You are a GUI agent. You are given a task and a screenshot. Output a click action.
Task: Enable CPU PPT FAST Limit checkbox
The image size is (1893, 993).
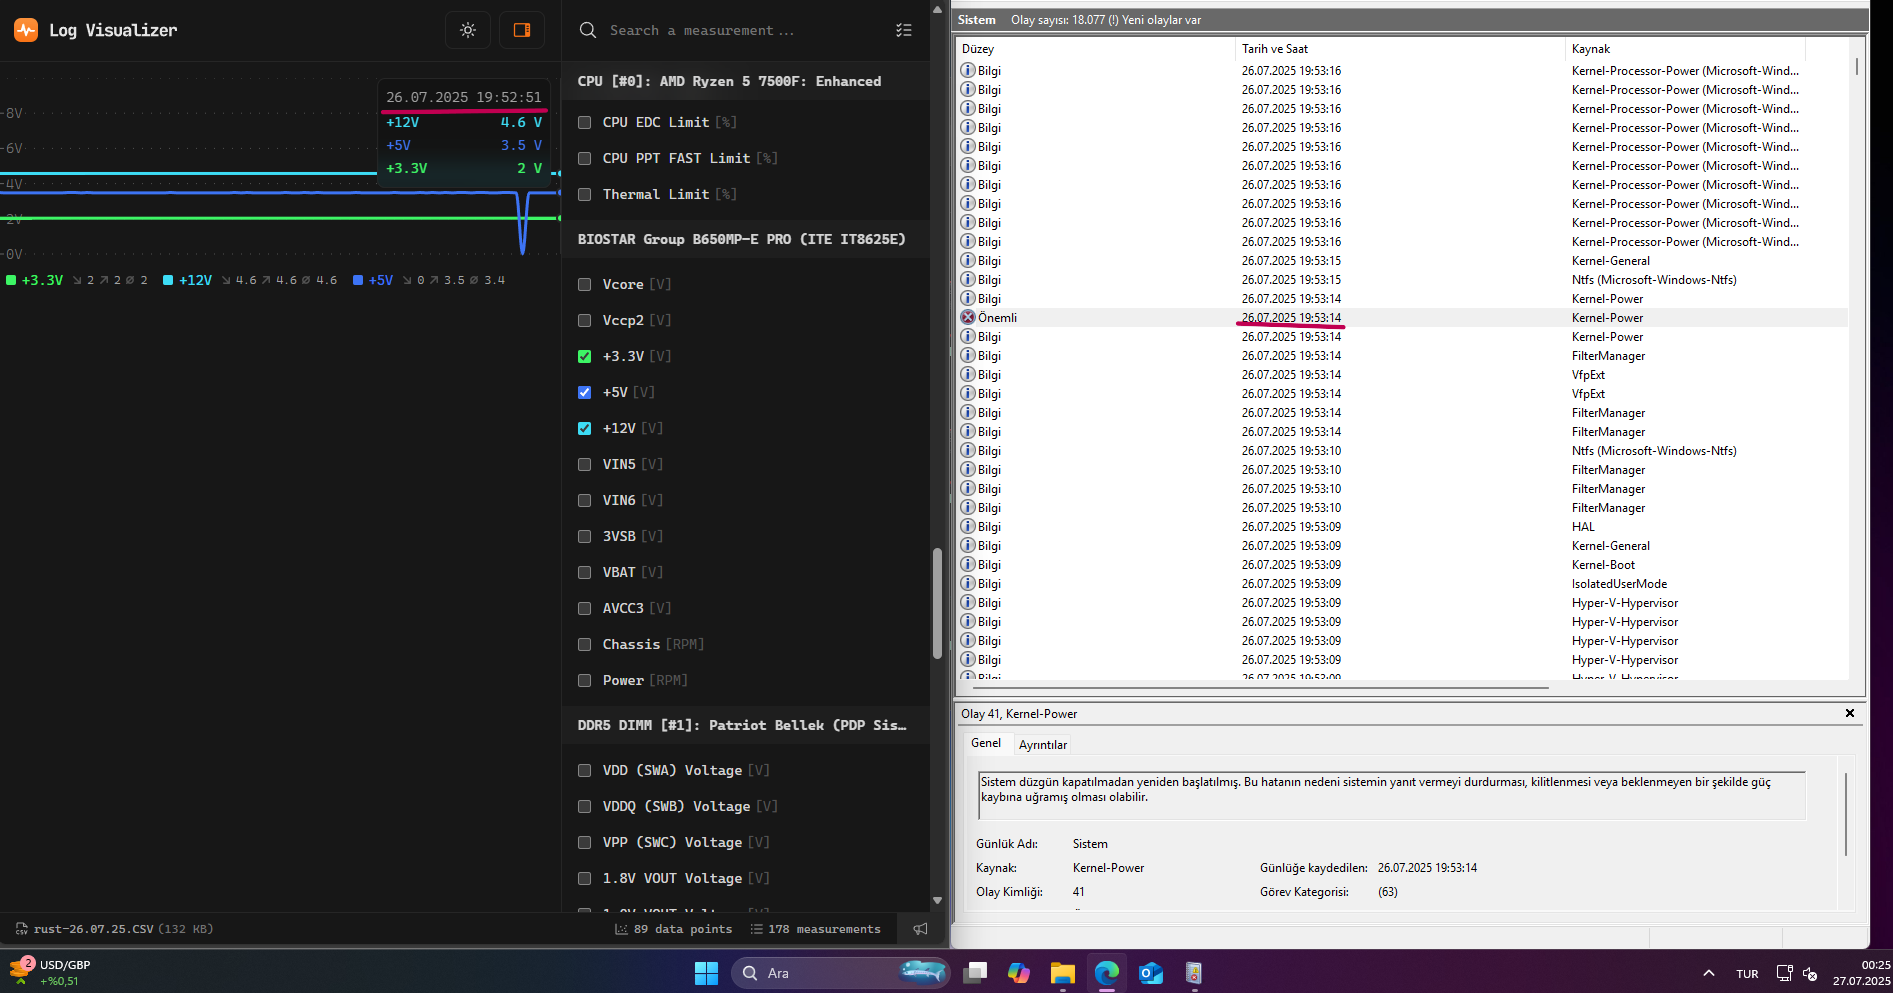pyautogui.click(x=585, y=158)
